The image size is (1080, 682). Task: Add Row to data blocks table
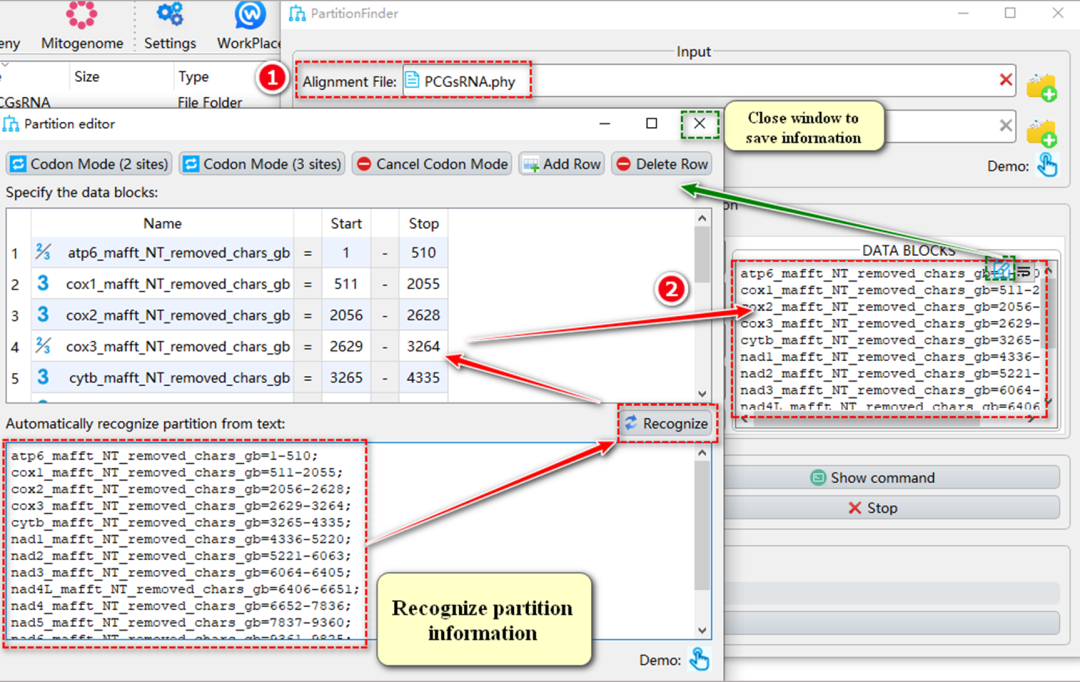point(561,164)
